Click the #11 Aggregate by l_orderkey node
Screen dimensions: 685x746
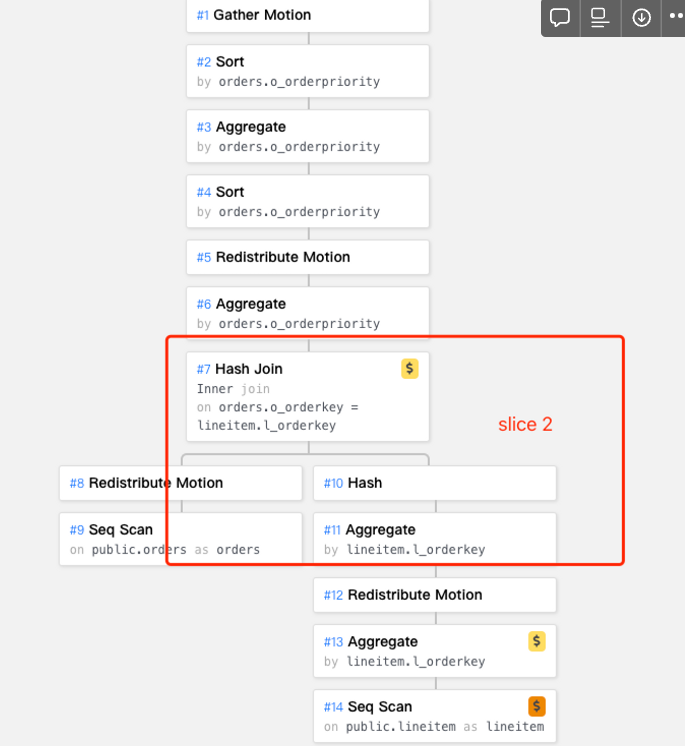tap(435, 539)
